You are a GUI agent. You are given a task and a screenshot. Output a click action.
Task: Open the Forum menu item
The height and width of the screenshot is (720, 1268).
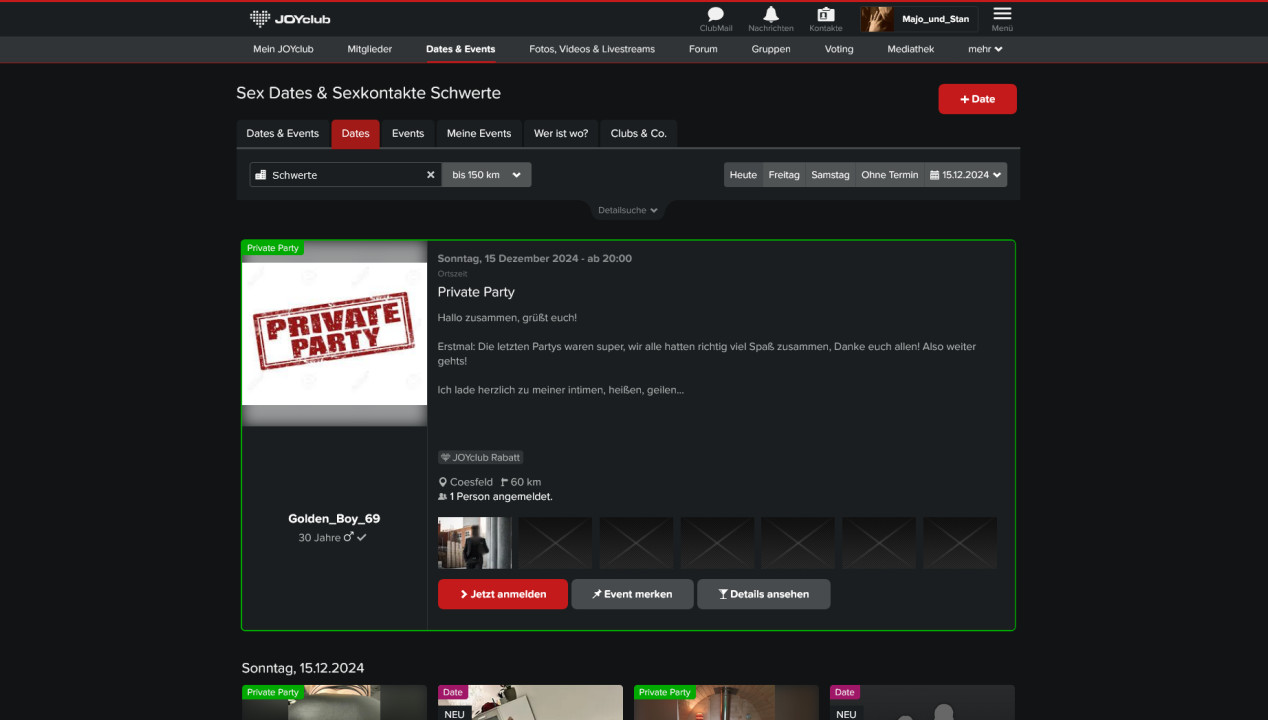703,48
